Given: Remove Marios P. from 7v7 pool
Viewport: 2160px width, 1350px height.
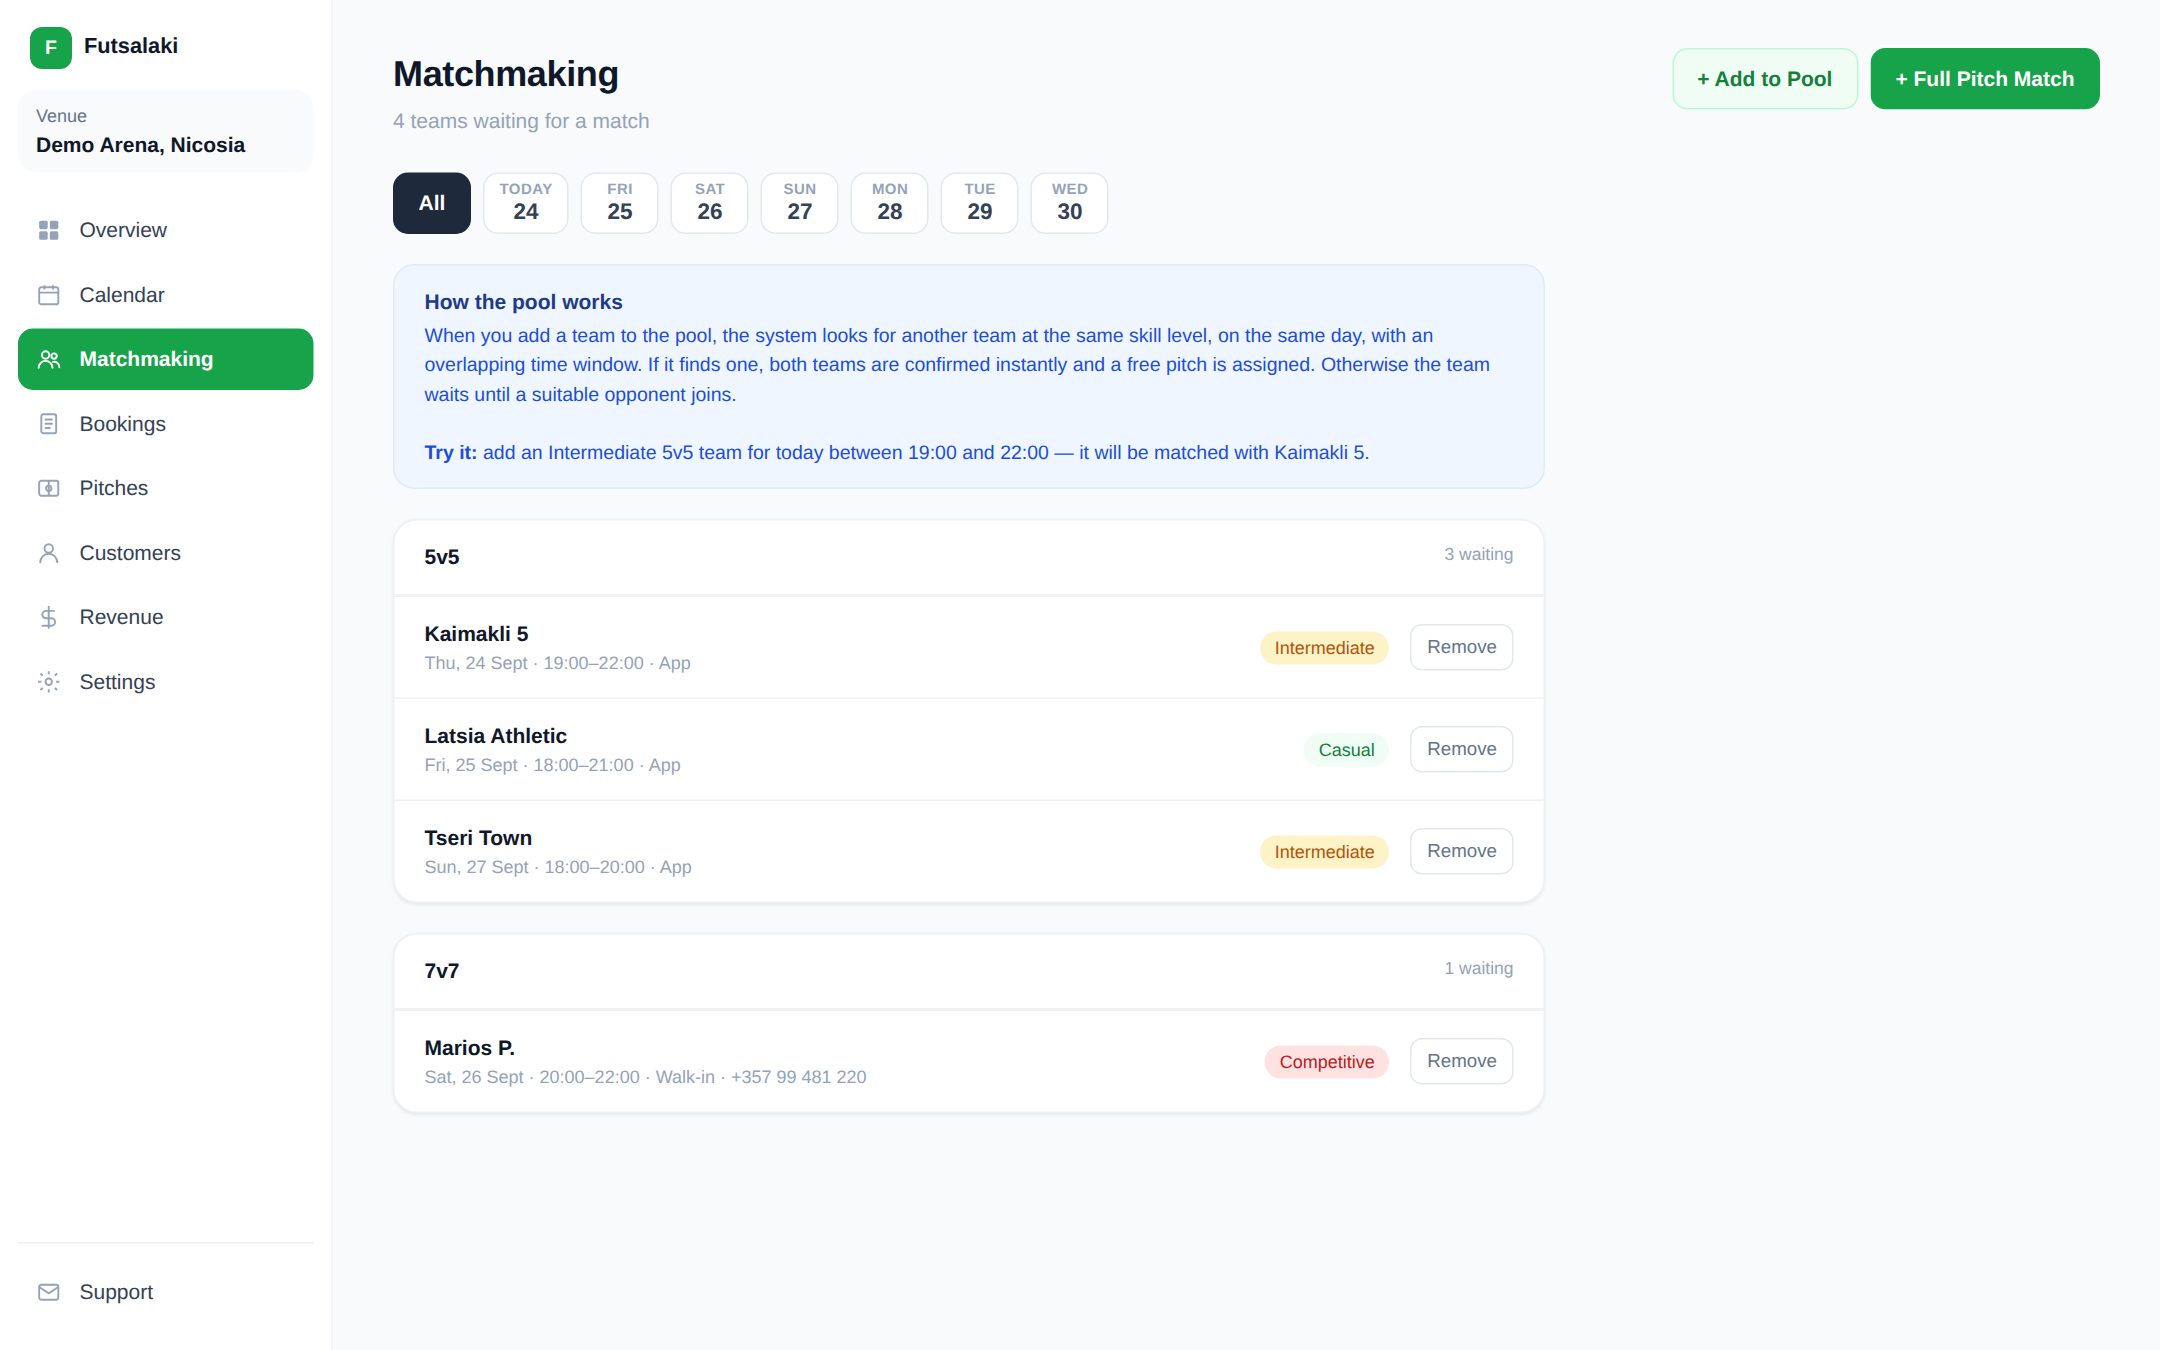Looking at the screenshot, I should (1461, 1061).
